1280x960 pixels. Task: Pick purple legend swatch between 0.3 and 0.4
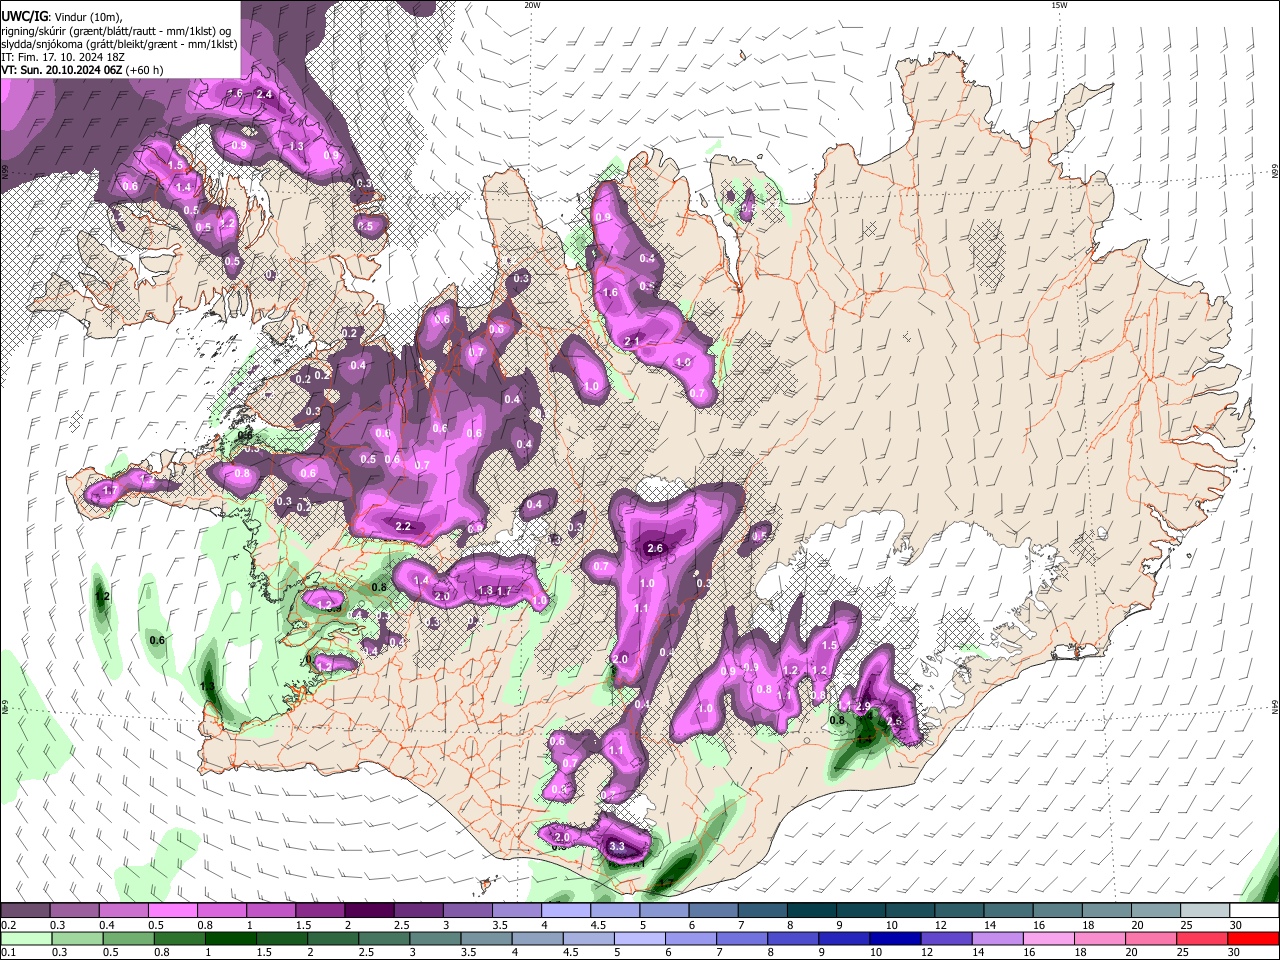(74, 911)
